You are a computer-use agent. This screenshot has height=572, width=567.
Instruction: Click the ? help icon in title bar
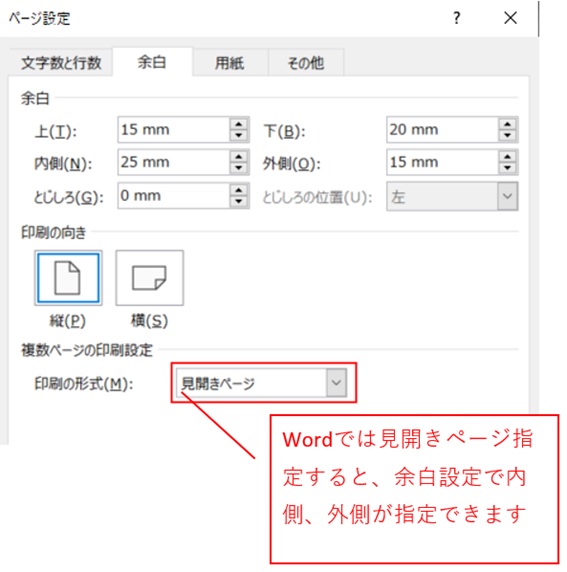coord(456,18)
